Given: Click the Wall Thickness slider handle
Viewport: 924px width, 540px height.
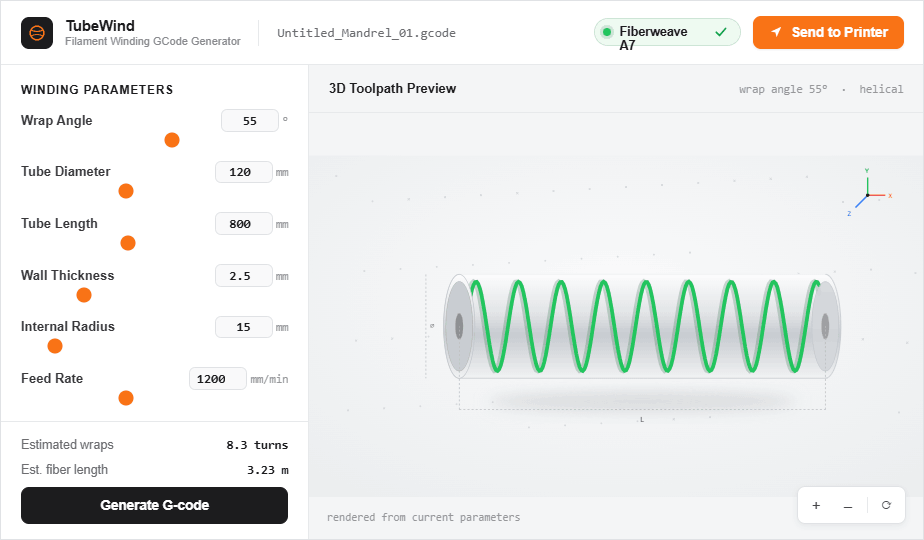Looking at the screenshot, I should pos(84,295).
